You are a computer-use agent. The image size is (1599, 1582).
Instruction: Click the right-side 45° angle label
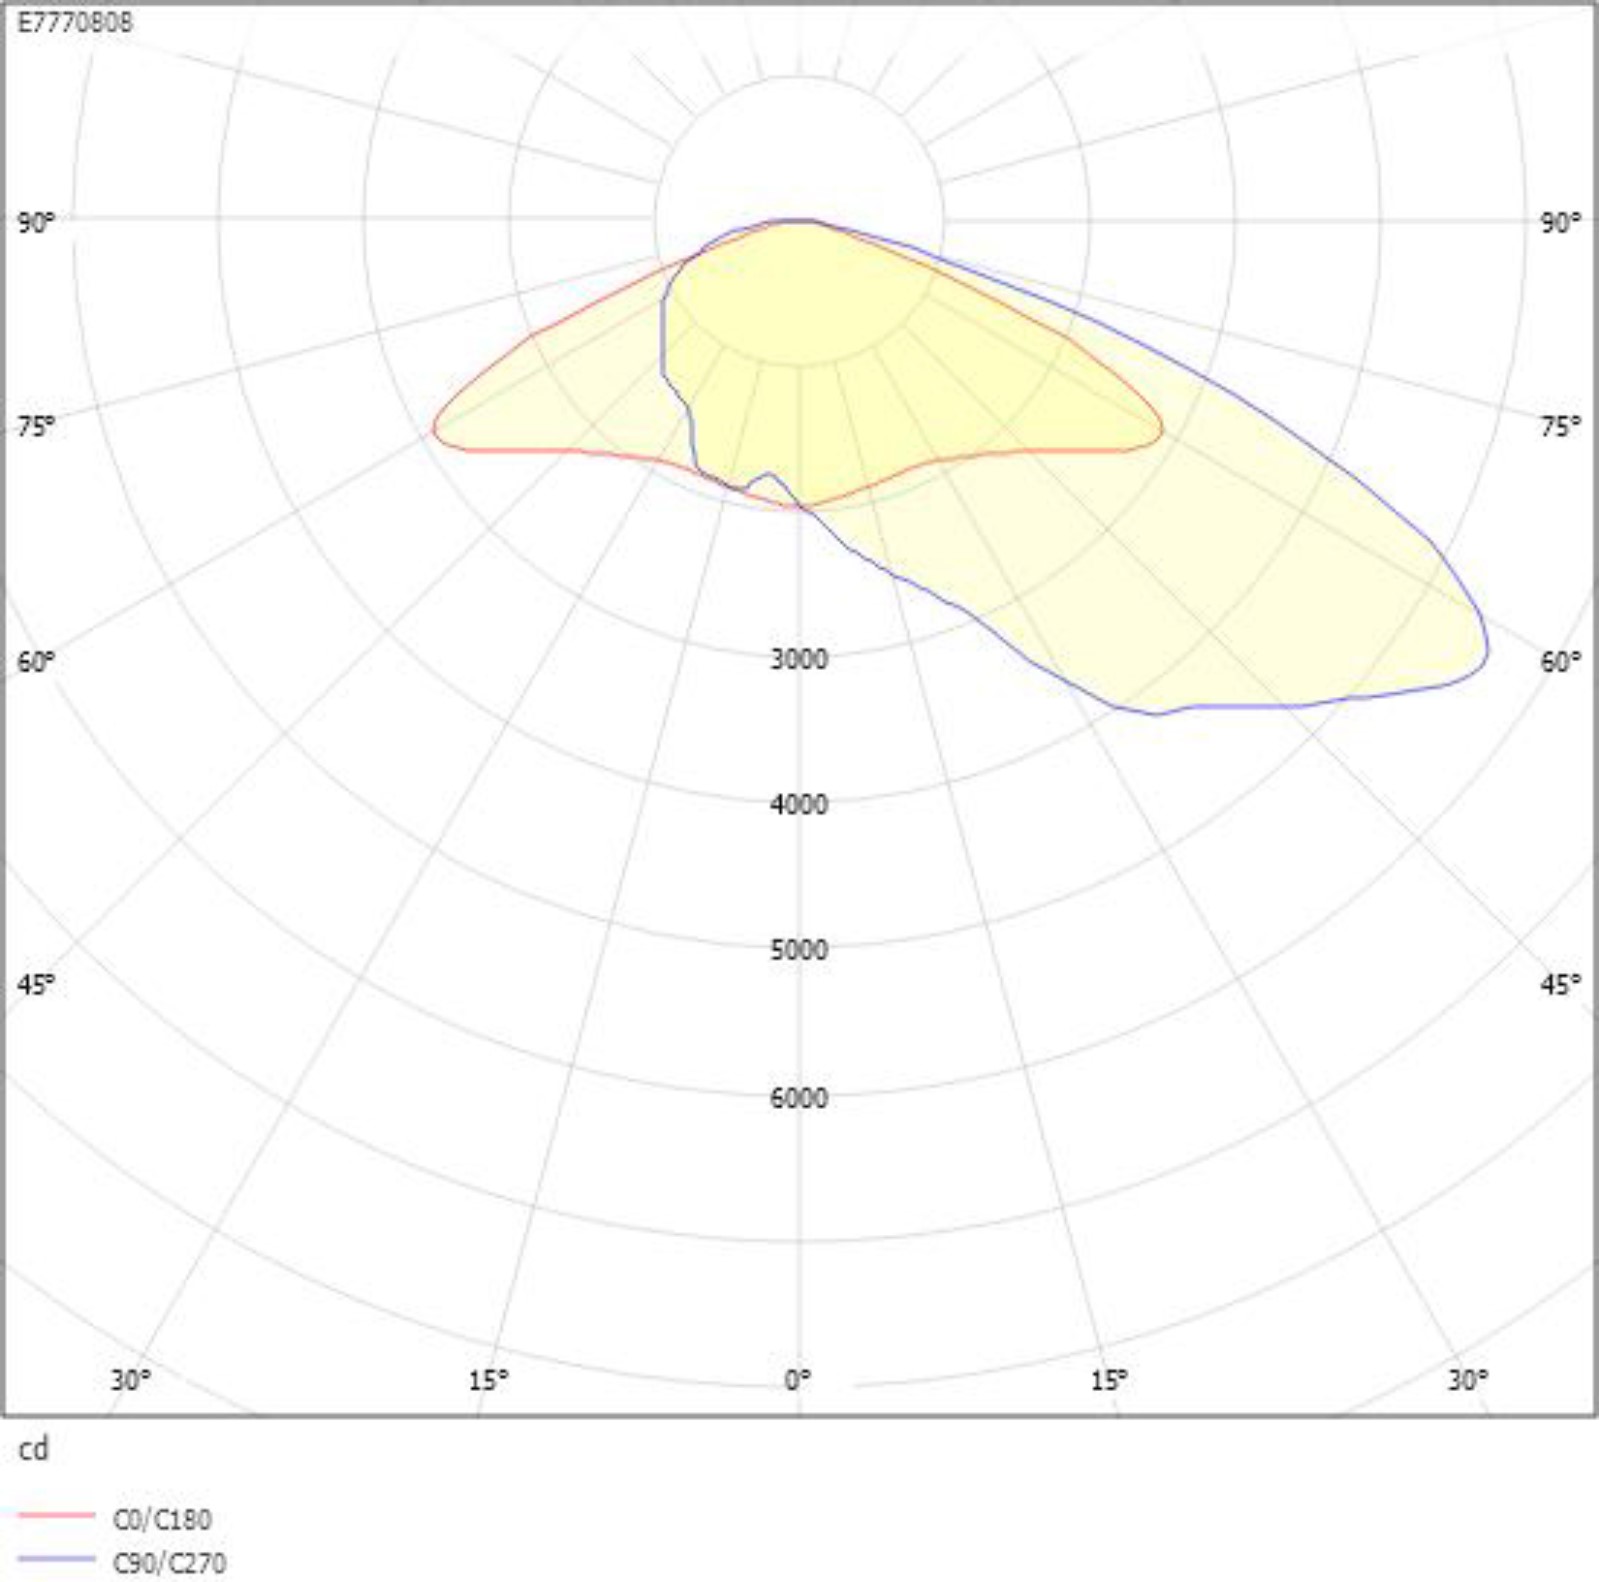point(1560,984)
